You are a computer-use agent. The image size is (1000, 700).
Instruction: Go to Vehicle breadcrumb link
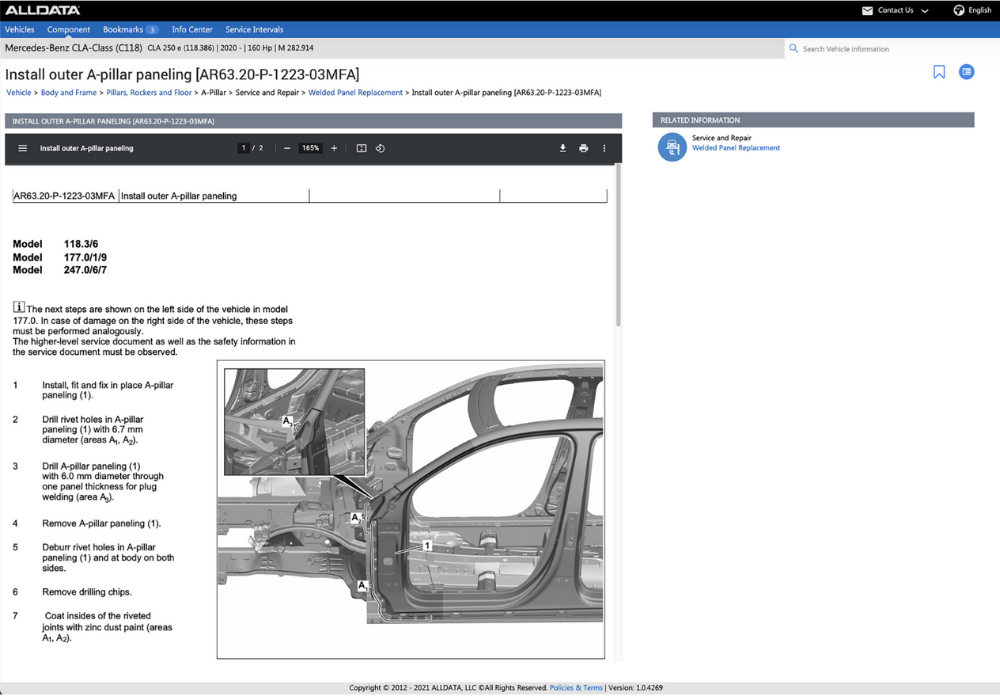coord(18,92)
